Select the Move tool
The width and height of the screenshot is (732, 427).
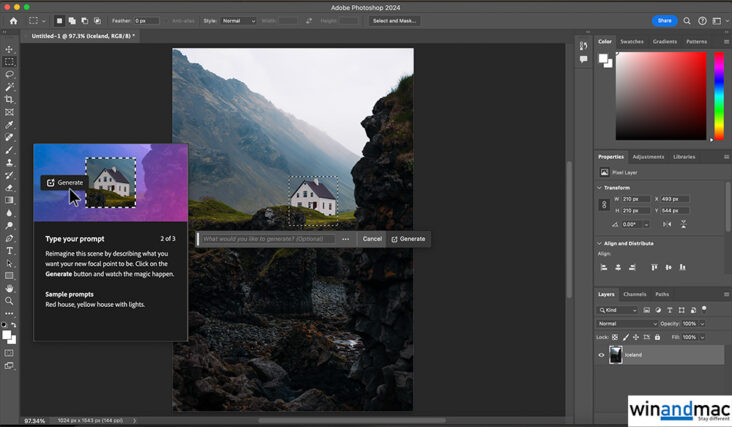coord(10,49)
